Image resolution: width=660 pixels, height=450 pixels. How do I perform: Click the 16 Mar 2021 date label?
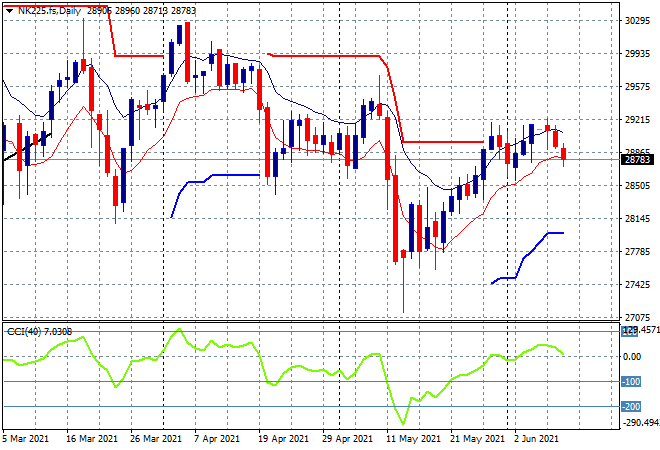[92, 439]
